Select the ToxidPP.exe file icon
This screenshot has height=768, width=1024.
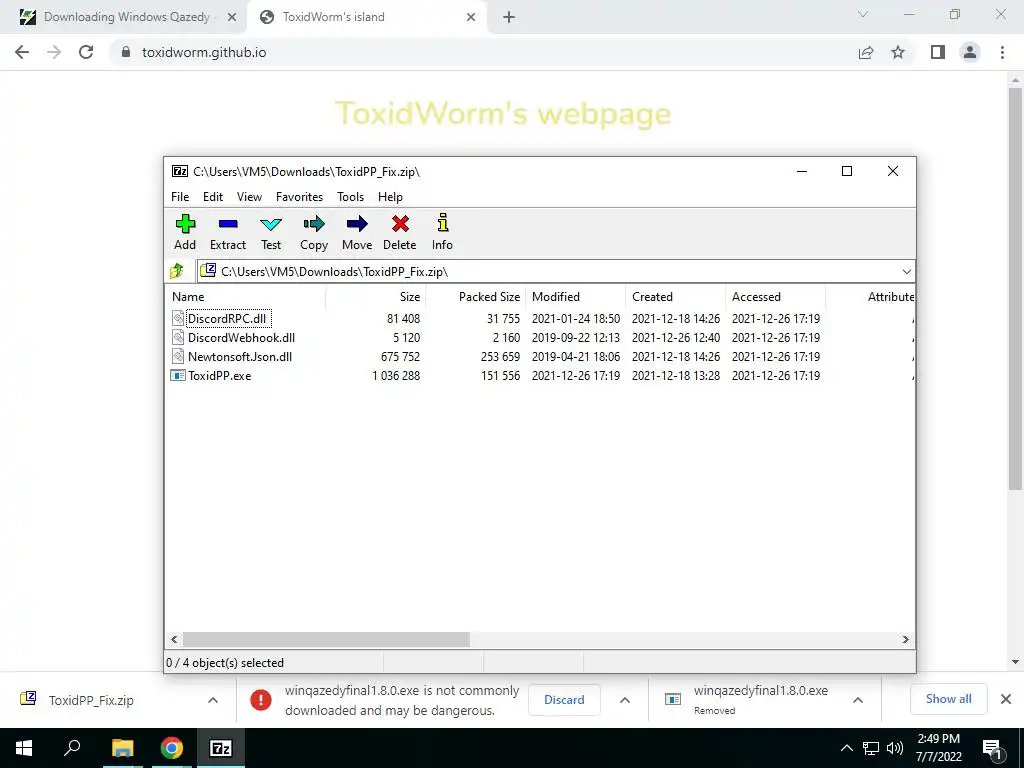(x=178, y=376)
